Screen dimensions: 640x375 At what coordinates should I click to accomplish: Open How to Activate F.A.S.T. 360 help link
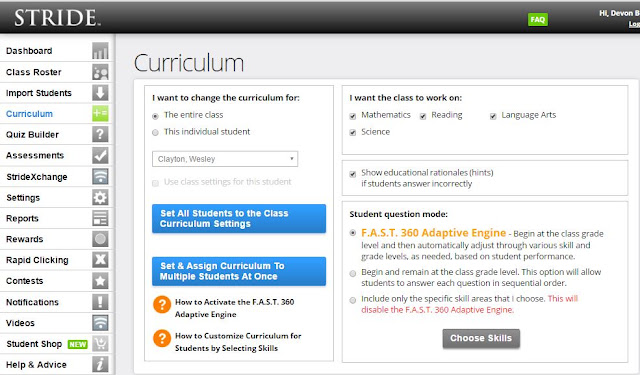click(x=234, y=308)
